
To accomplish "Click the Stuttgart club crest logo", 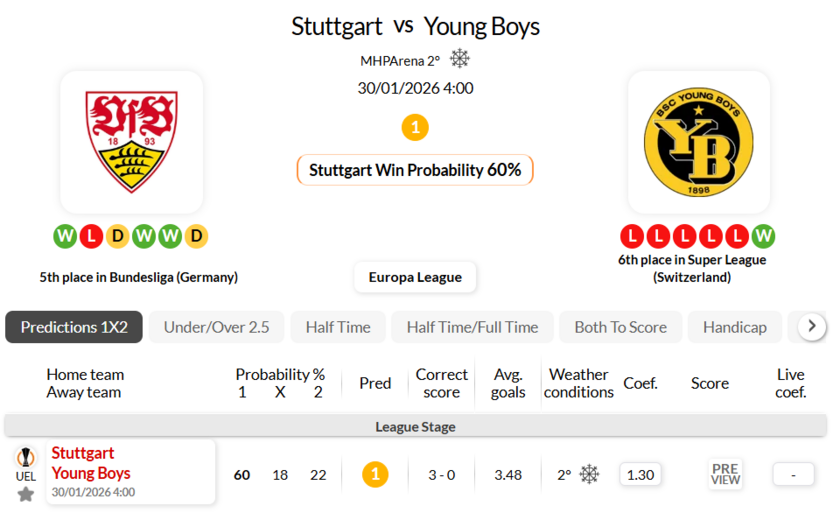I will click(131, 142).
